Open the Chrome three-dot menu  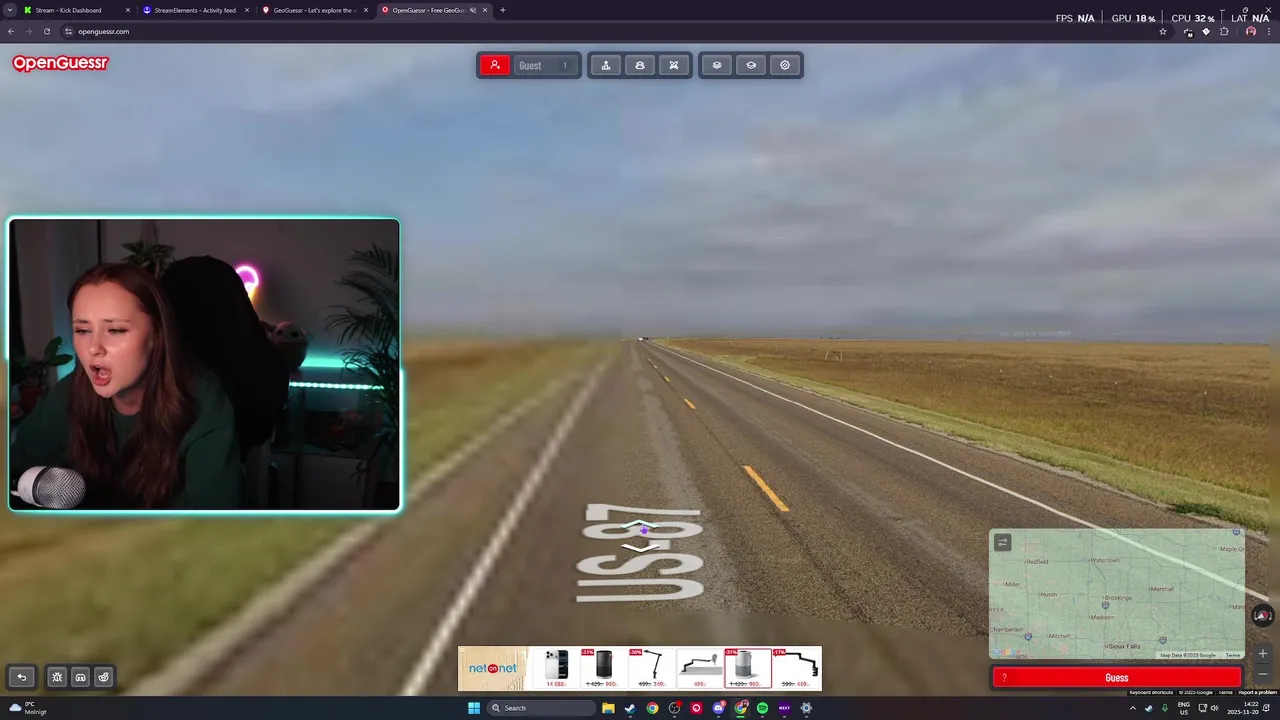point(1269,31)
